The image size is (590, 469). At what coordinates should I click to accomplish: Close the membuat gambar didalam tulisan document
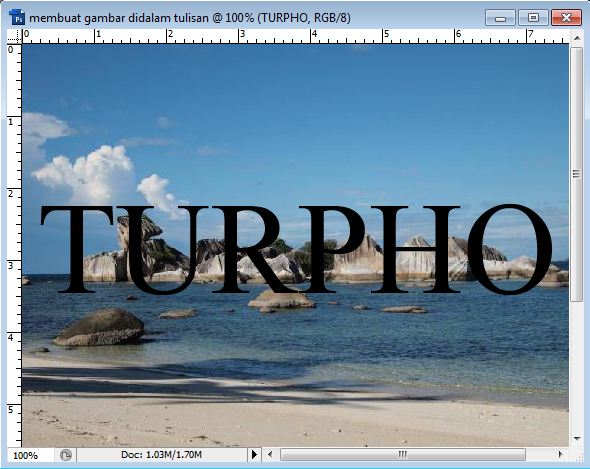[566, 18]
